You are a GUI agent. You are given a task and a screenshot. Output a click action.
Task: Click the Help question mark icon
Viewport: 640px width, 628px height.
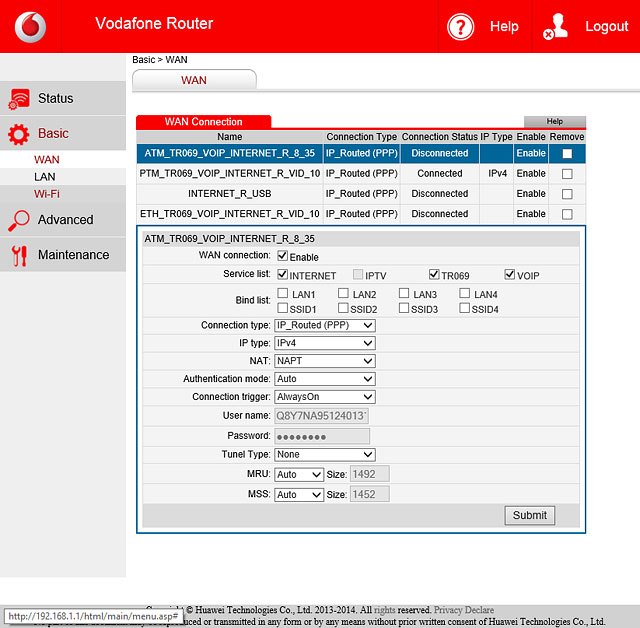tap(460, 27)
